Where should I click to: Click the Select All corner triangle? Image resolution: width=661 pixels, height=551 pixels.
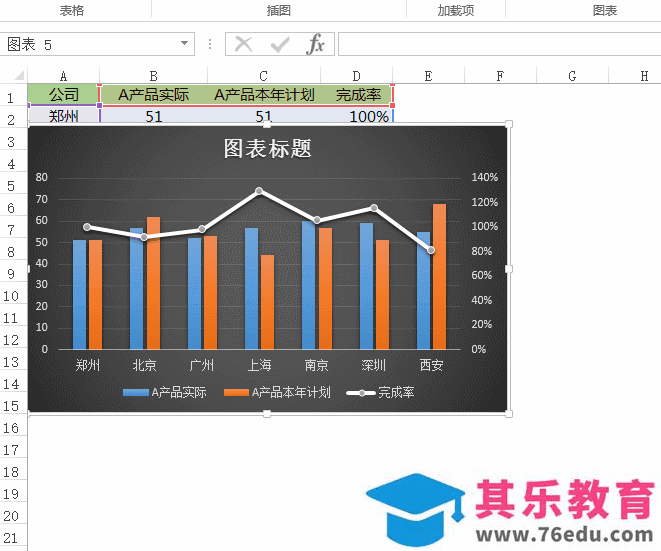[x=19, y=76]
